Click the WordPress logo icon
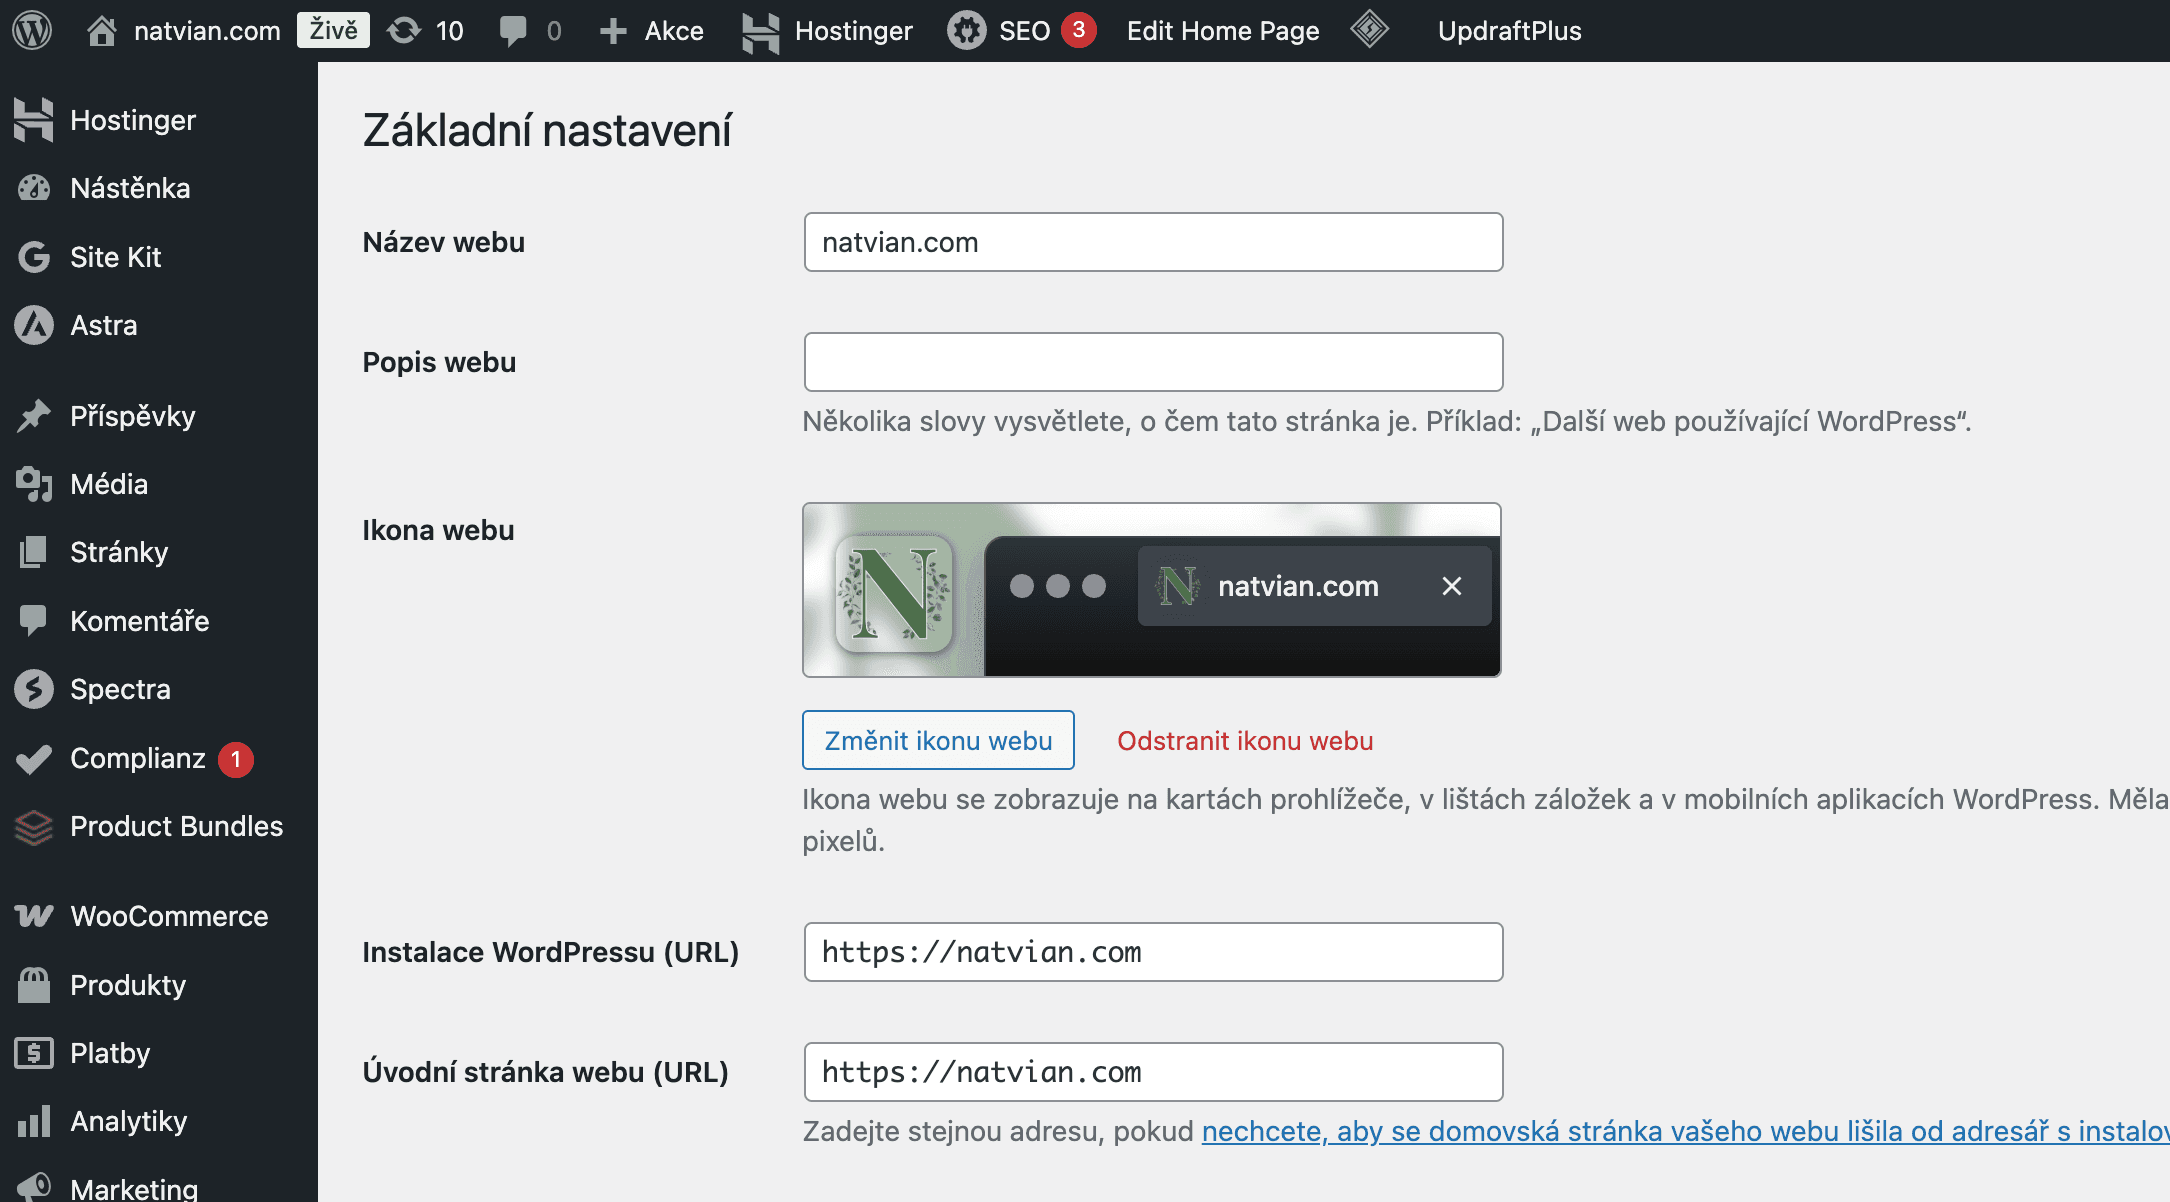This screenshot has height=1202, width=2170. [32, 30]
